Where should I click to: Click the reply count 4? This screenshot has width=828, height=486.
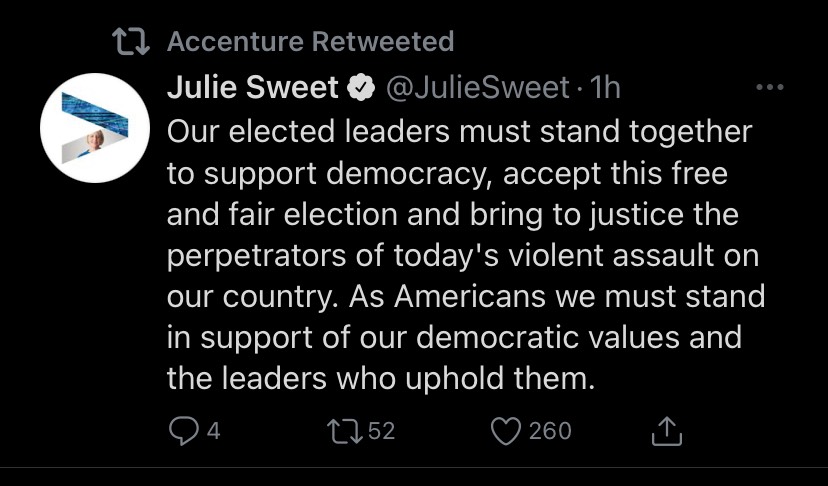pos(213,431)
